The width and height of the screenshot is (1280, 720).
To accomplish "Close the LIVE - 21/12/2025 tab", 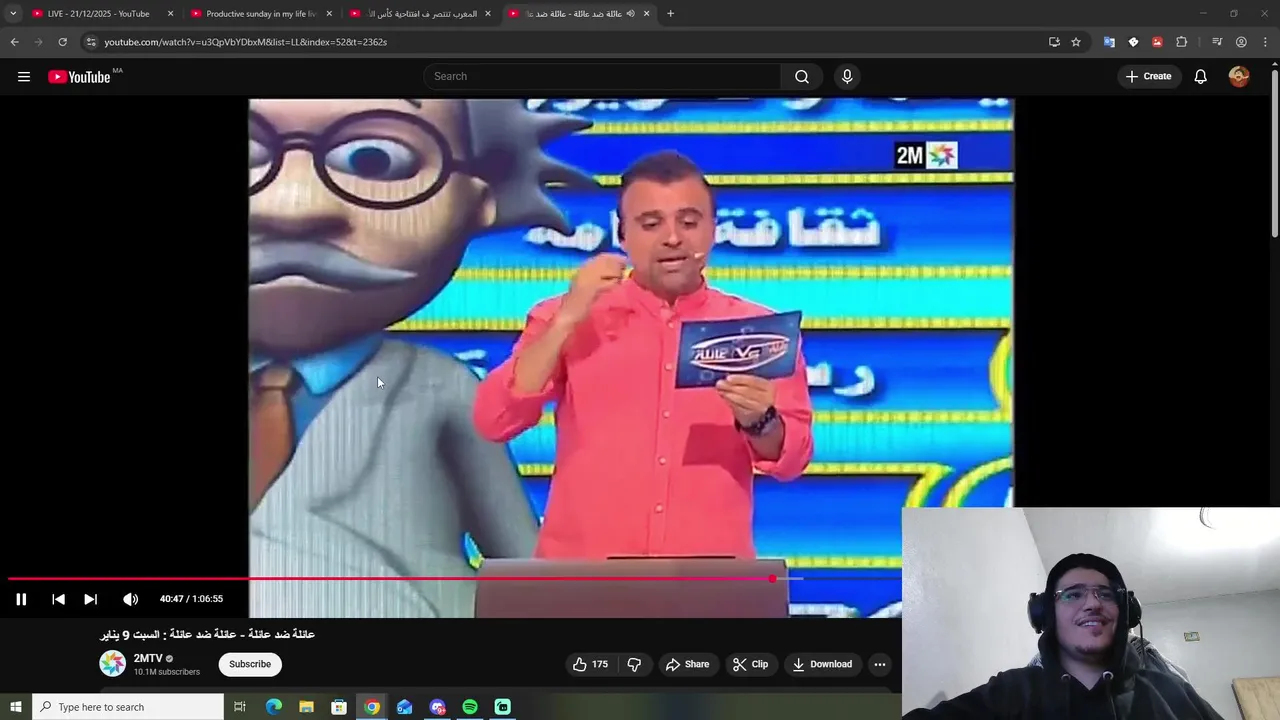I will tap(170, 14).
